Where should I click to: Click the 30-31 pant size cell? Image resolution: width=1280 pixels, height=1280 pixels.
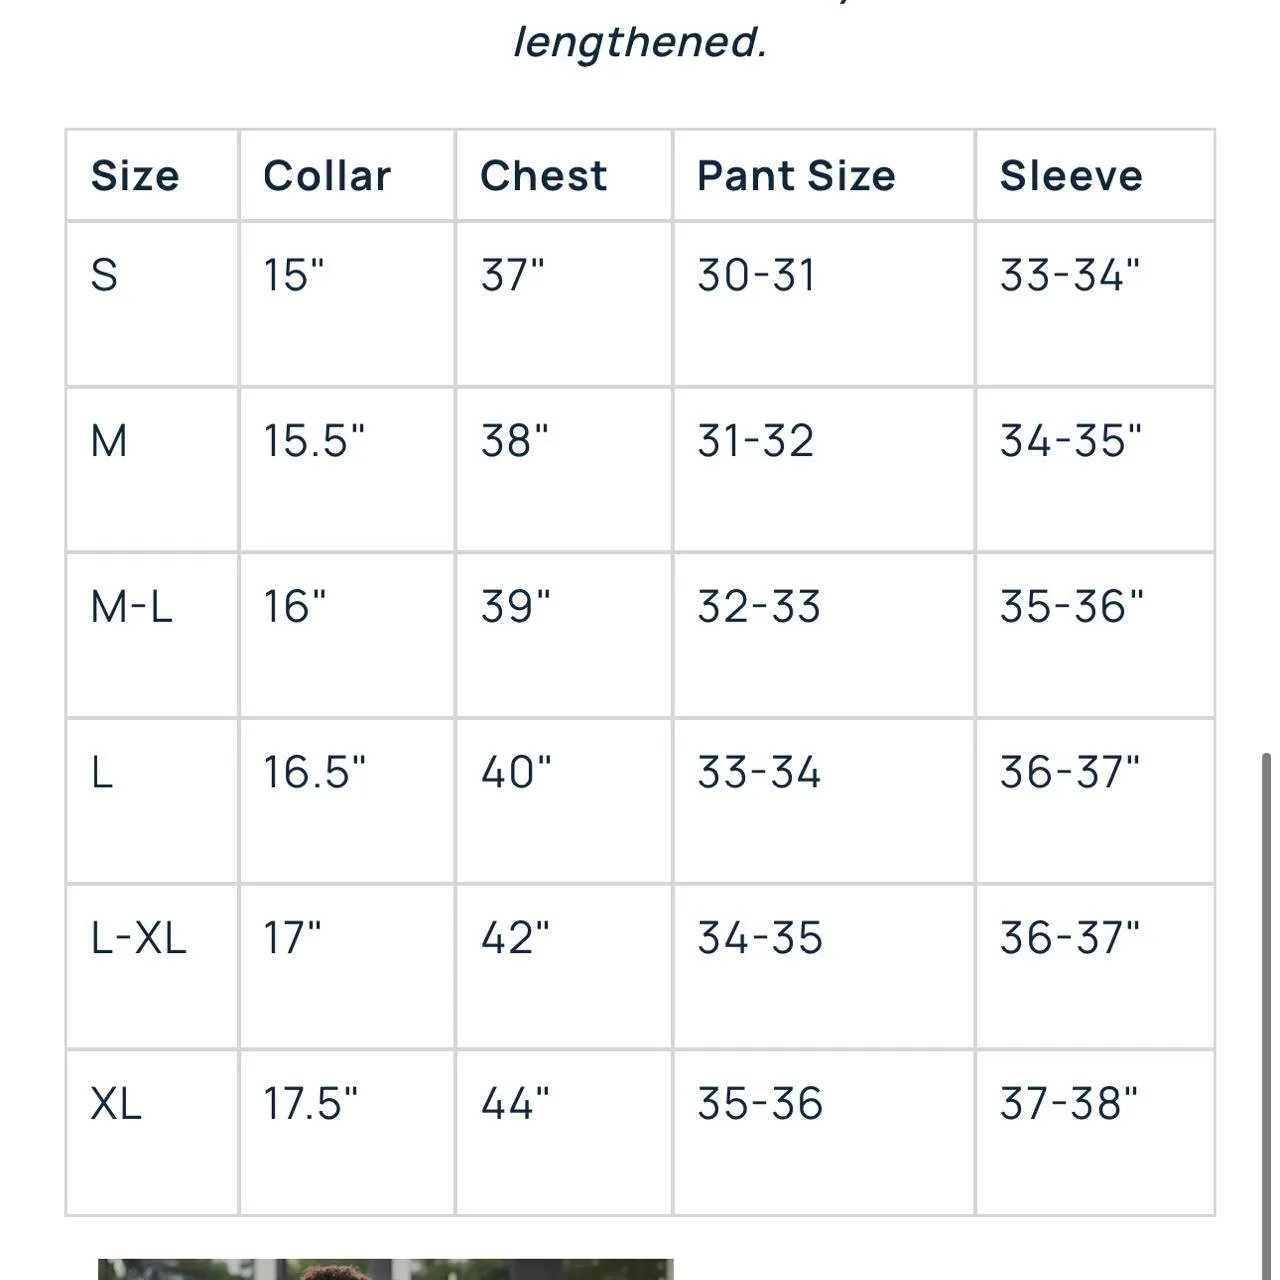coord(756,275)
